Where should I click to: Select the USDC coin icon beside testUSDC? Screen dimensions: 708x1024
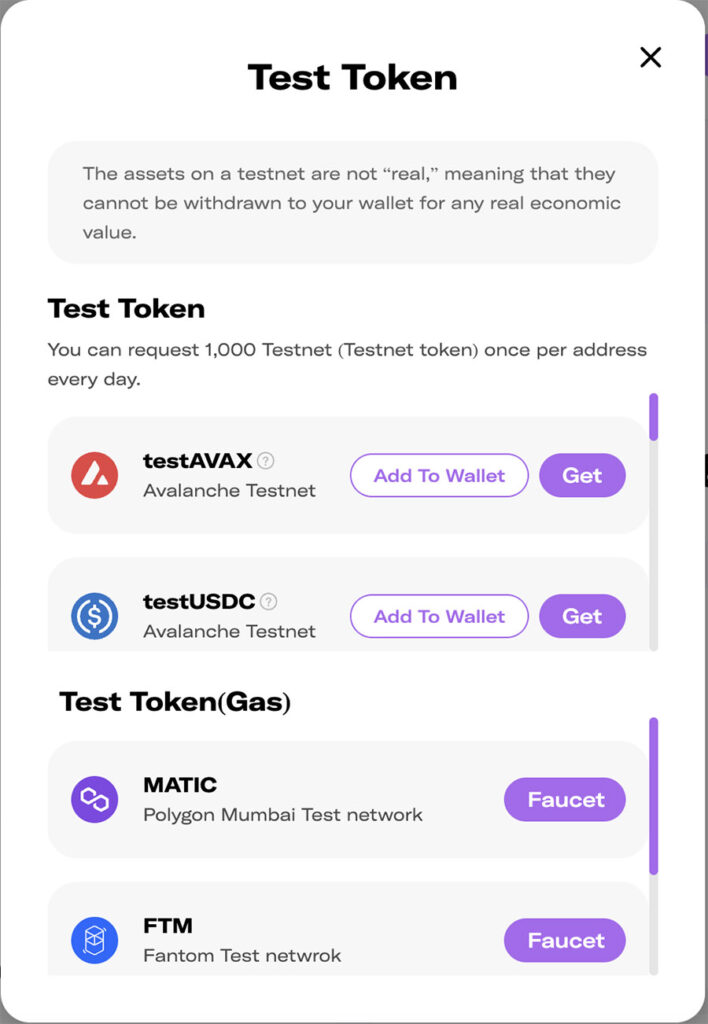pos(93,615)
